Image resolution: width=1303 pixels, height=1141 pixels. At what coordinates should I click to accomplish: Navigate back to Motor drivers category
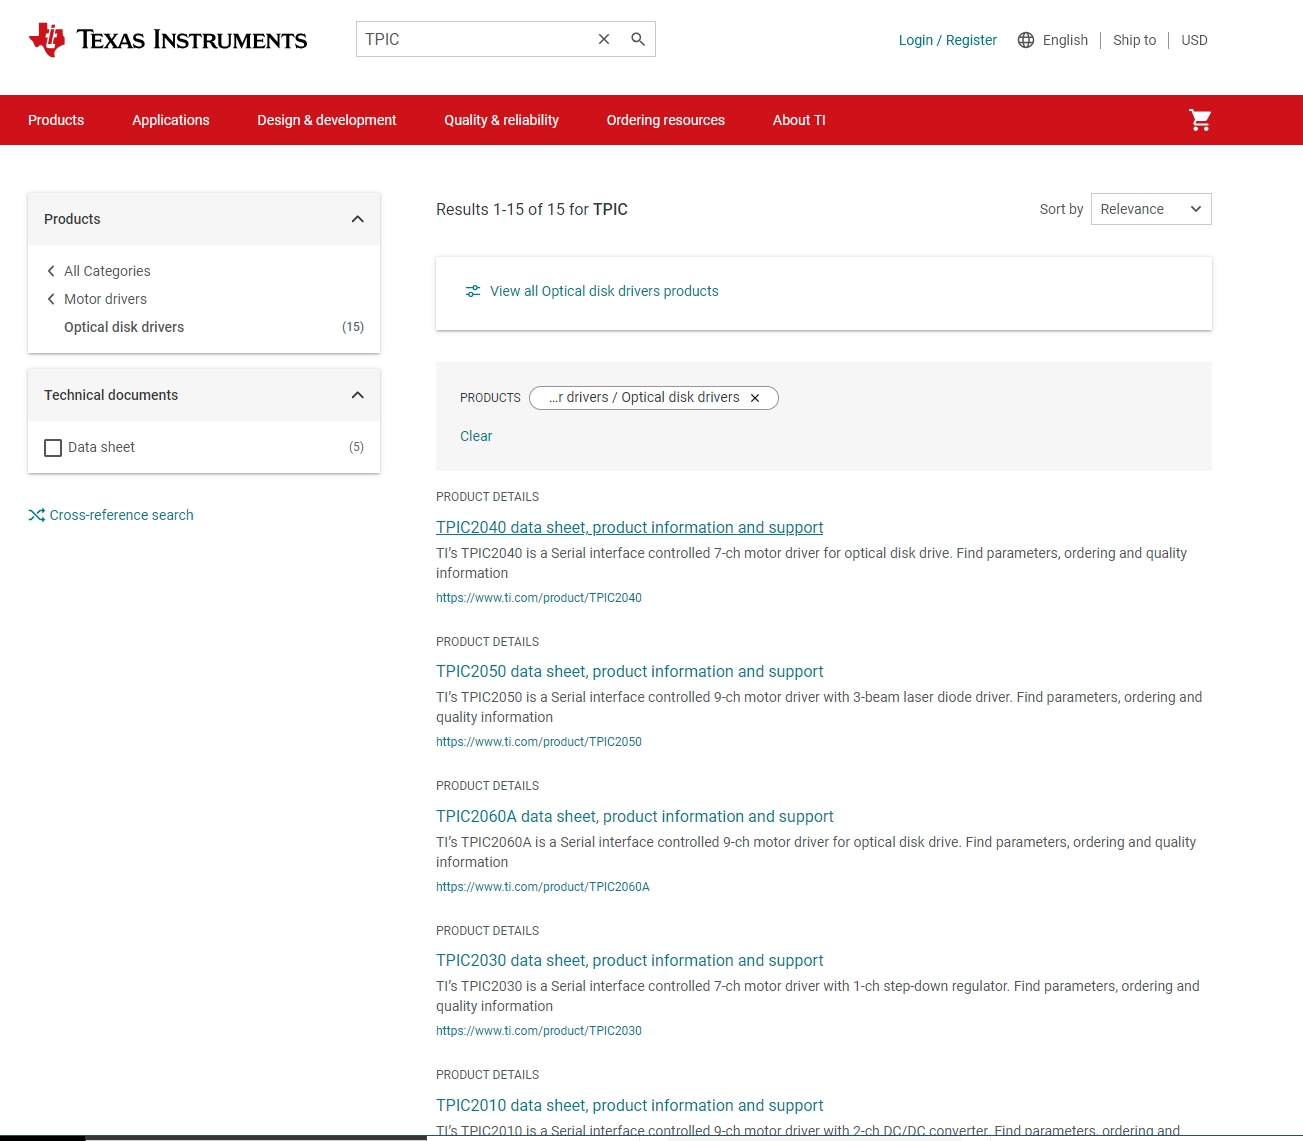105,299
